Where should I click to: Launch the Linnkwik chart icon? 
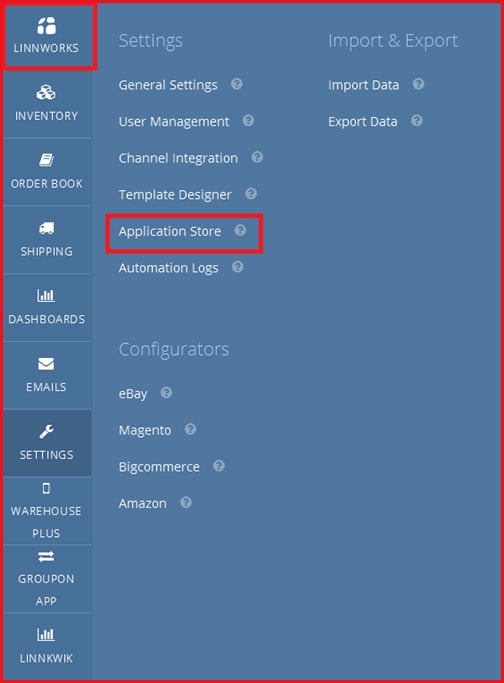click(46, 635)
